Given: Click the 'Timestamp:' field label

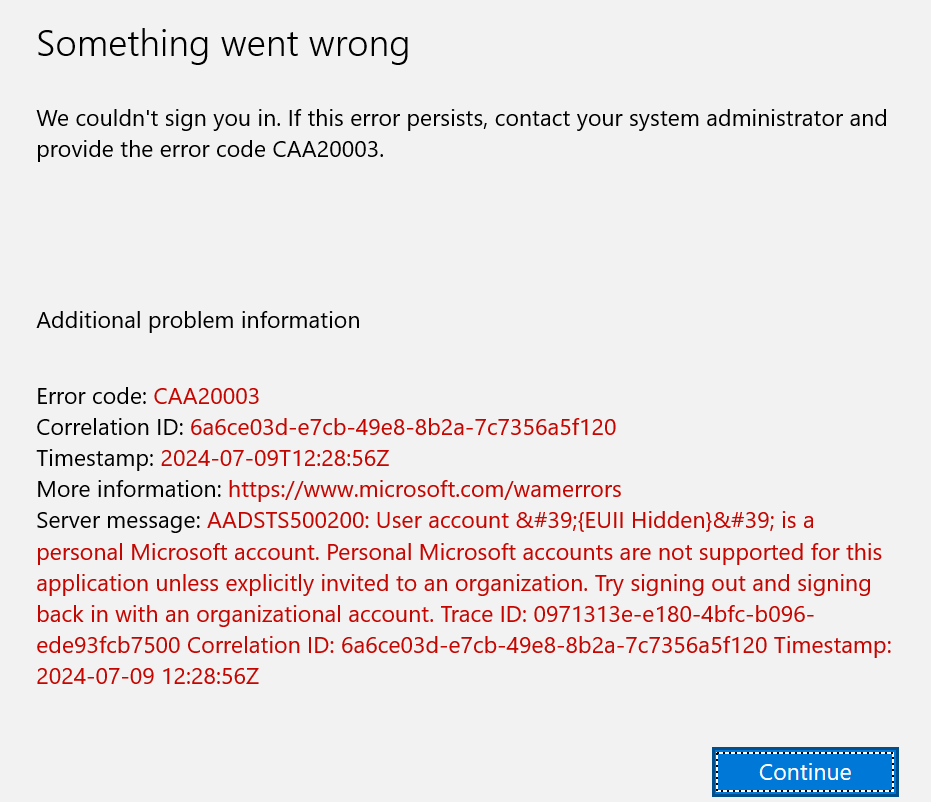Looking at the screenshot, I should point(95,458).
